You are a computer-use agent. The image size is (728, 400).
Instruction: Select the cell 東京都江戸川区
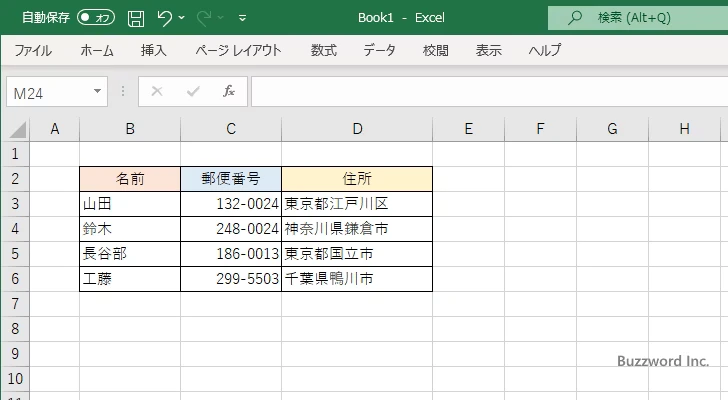coord(357,204)
